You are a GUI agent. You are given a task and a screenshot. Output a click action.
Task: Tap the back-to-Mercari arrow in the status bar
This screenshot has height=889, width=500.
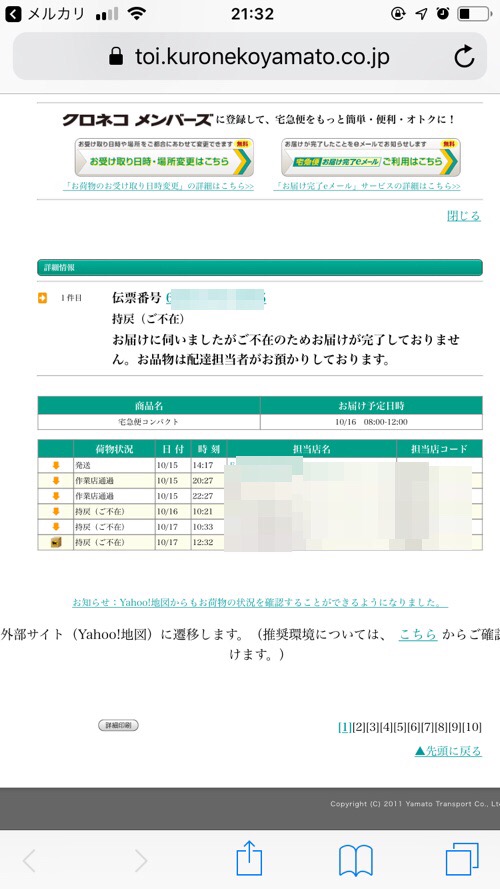[12, 14]
